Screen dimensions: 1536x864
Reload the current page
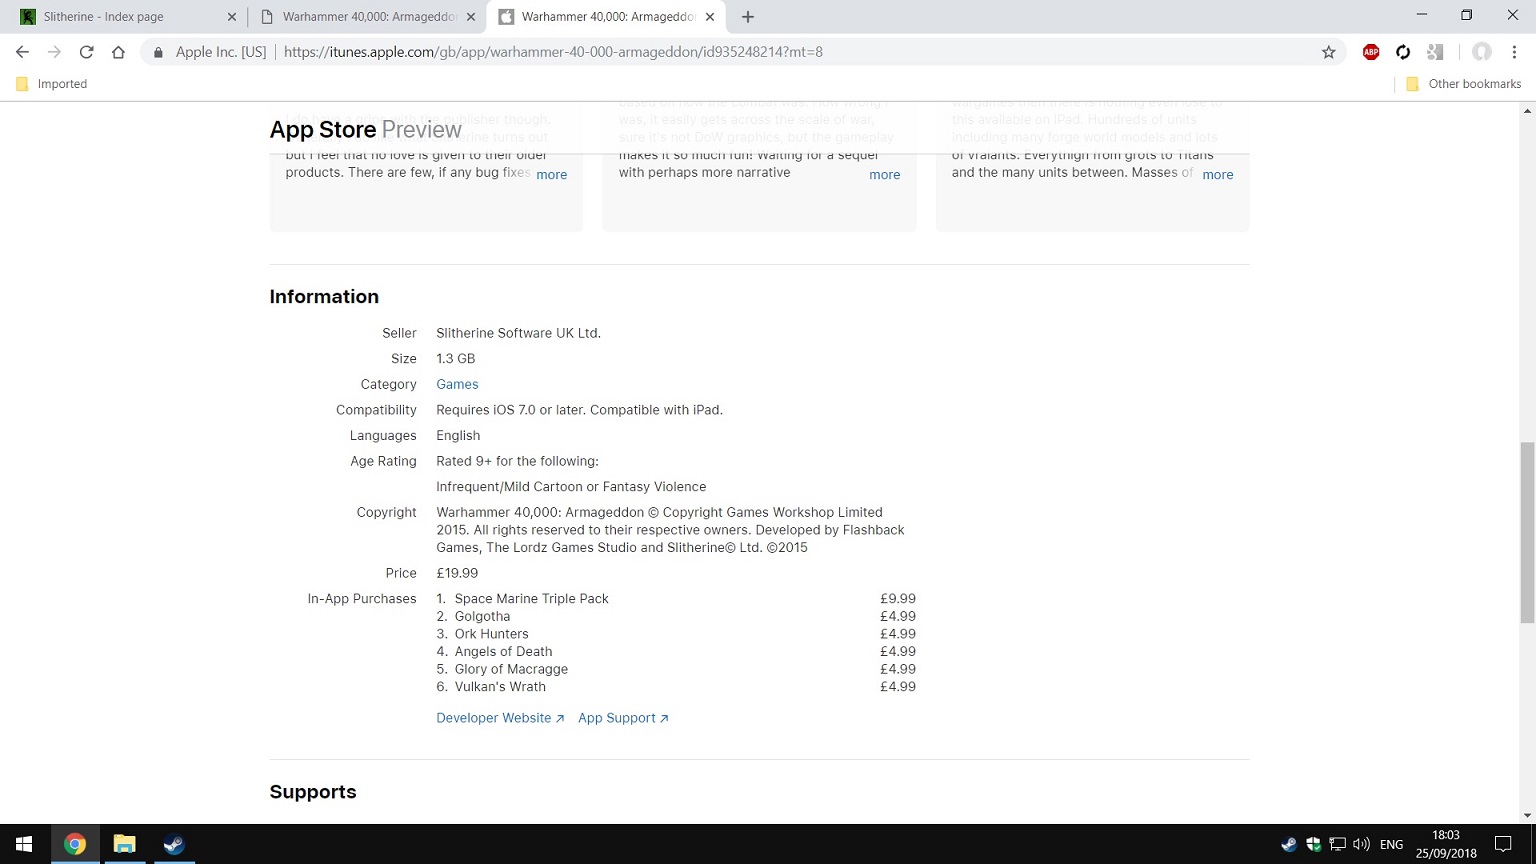tap(86, 52)
